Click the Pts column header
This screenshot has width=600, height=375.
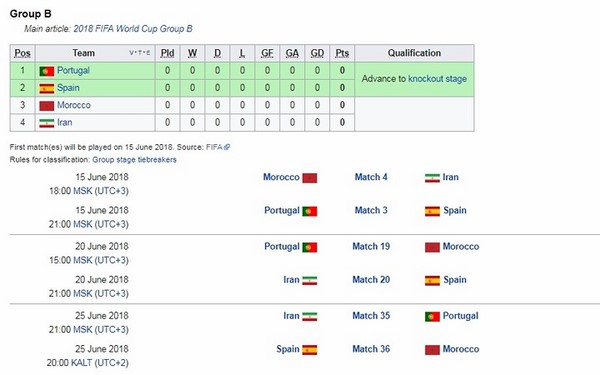pyautogui.click(x=342, y=53)
